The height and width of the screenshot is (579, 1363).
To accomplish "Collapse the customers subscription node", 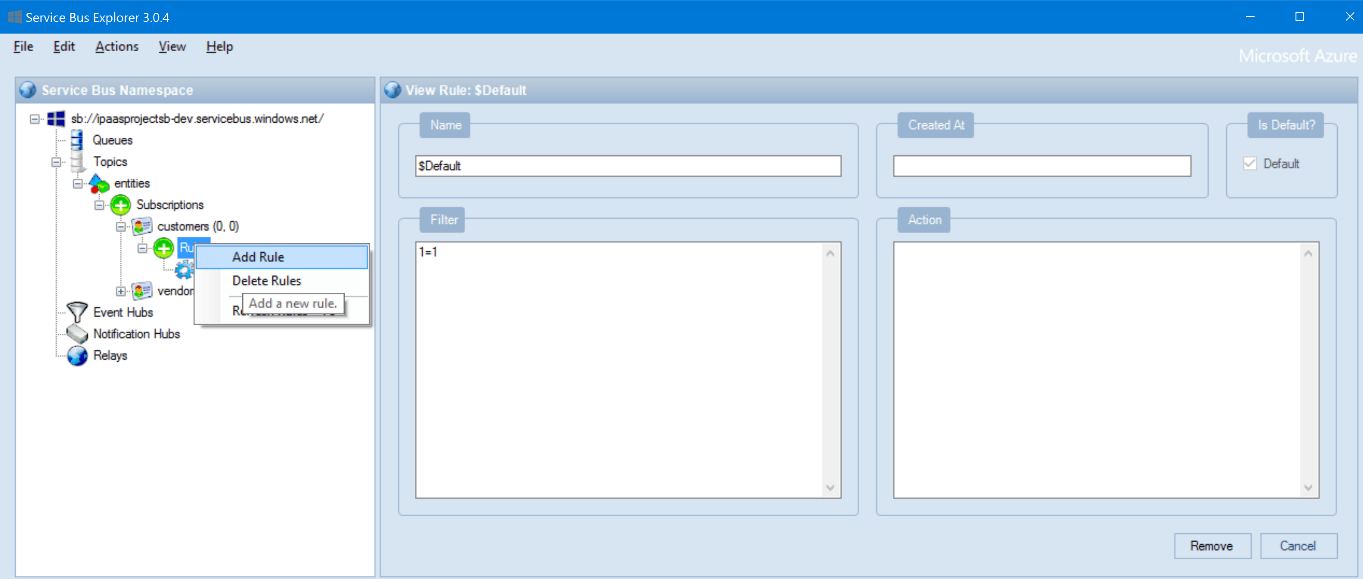I will (x=121, y=227).
